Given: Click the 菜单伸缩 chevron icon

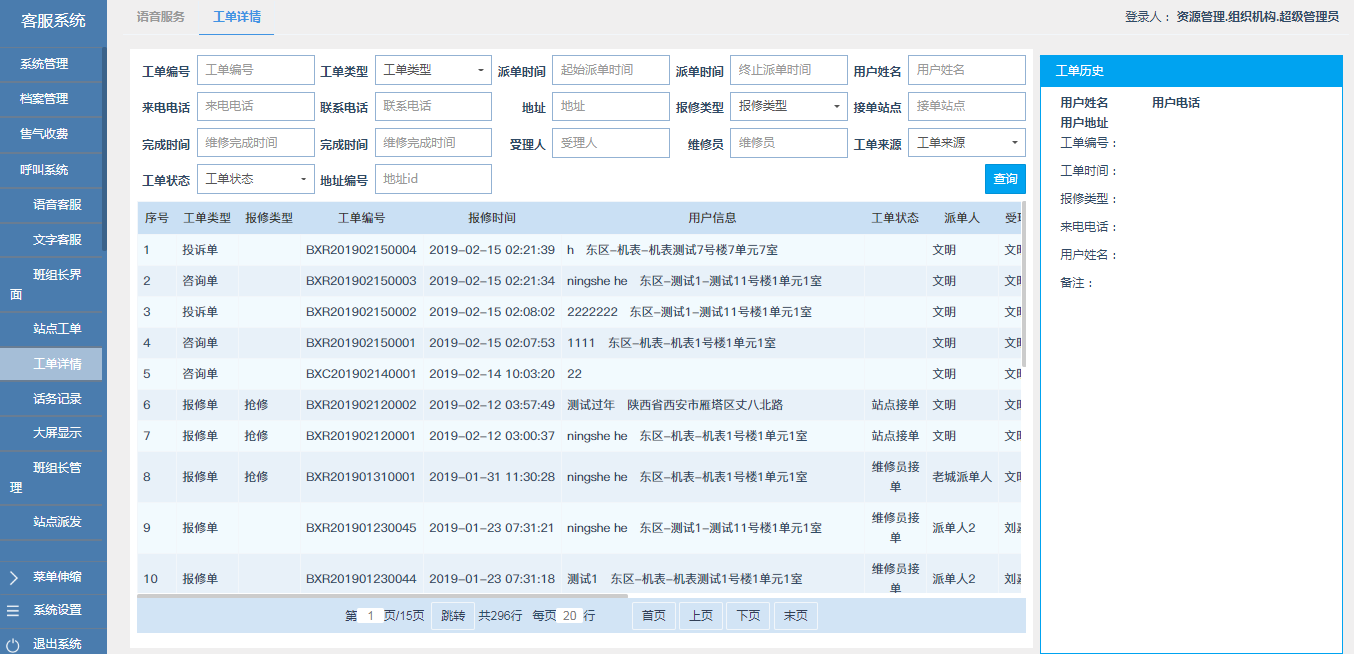Looking at the screenshot, I should (x=13, y=577).
